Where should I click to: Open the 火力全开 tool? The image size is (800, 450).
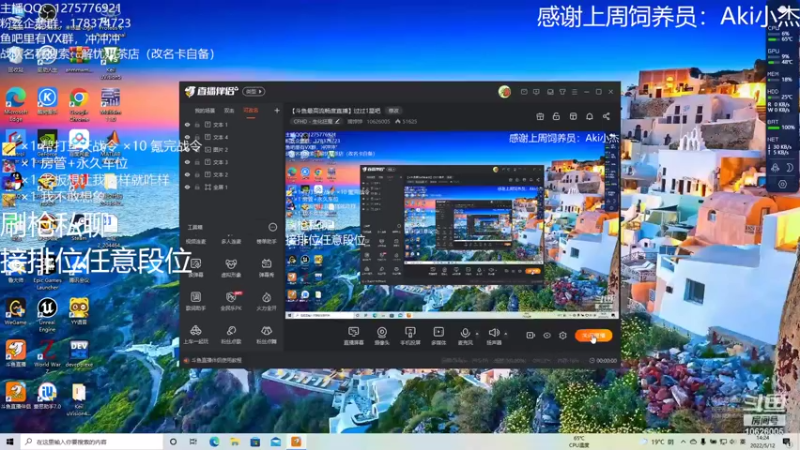[x=266, y=301]
